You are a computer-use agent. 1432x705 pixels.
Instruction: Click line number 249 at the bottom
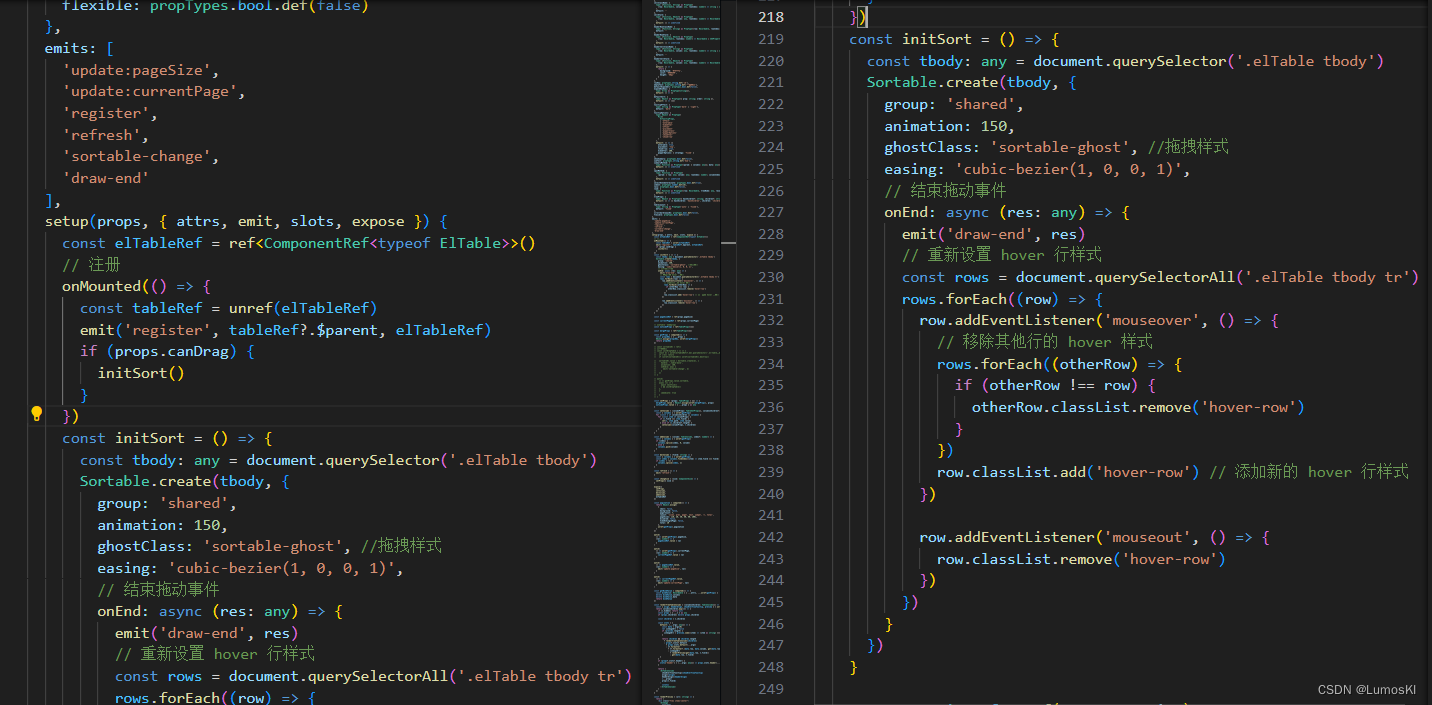point(770,688)
